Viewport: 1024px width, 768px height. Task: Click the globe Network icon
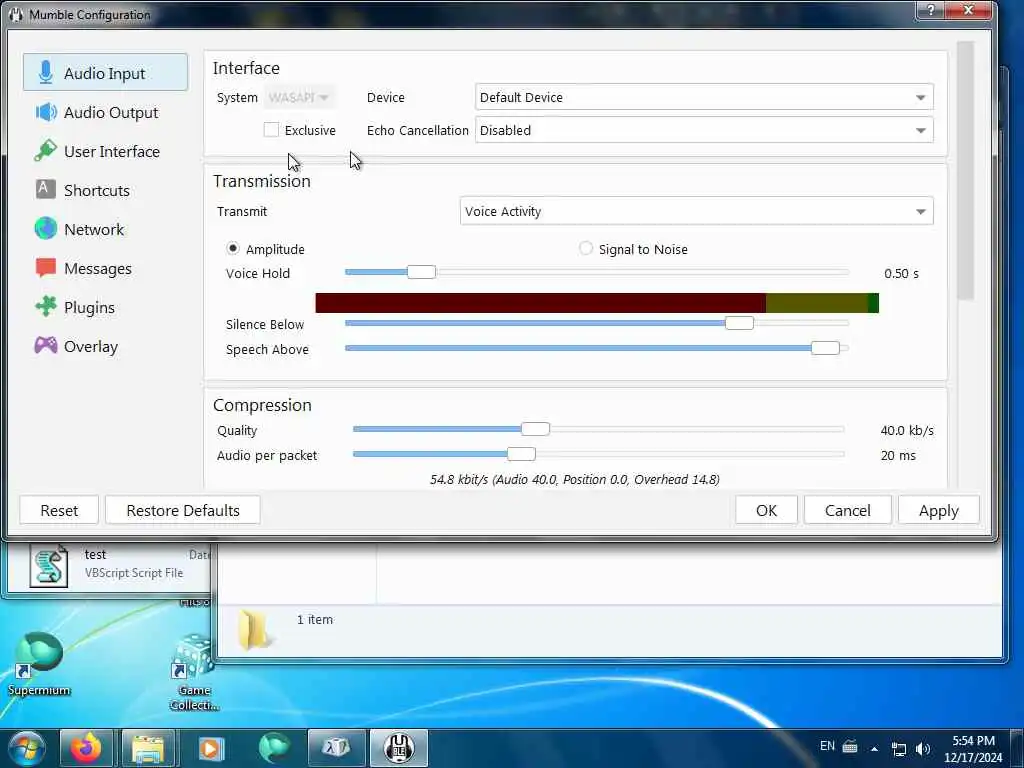point(46,229)
